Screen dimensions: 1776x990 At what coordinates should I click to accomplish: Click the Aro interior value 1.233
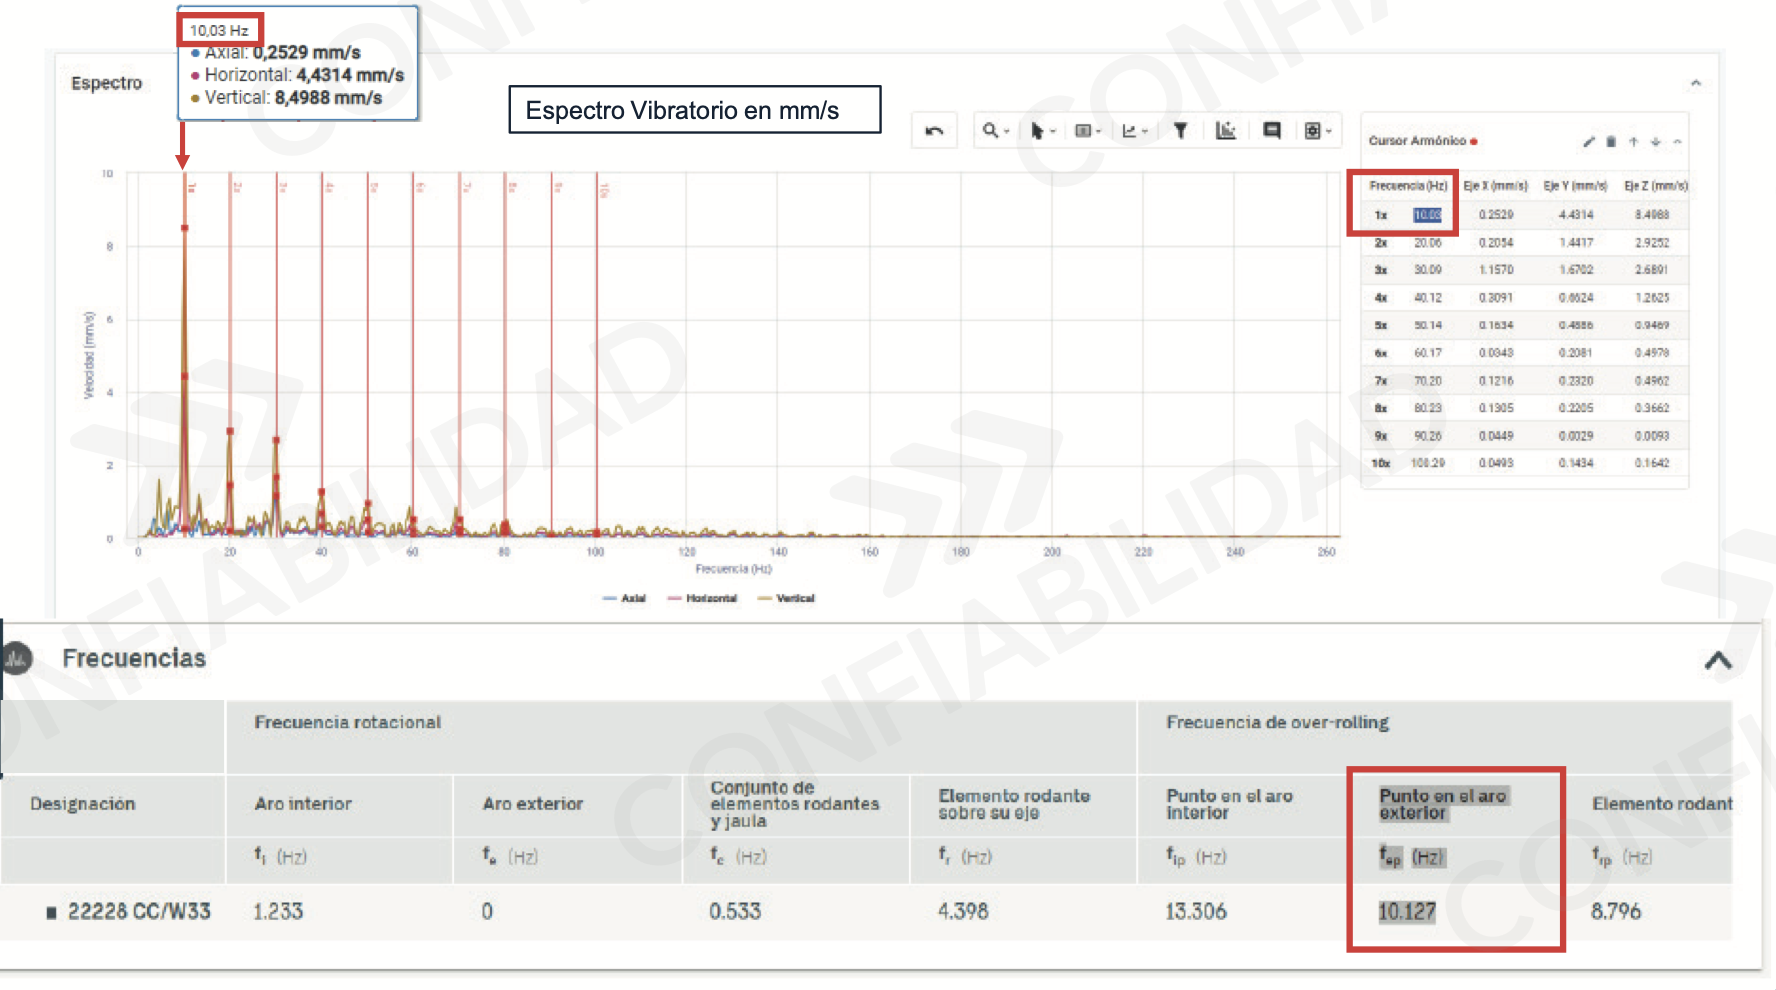click(278, 912)
